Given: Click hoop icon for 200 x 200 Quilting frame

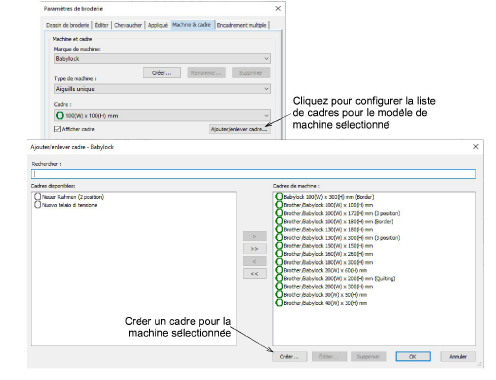Looking at the screenshot, I should [279, 278].
